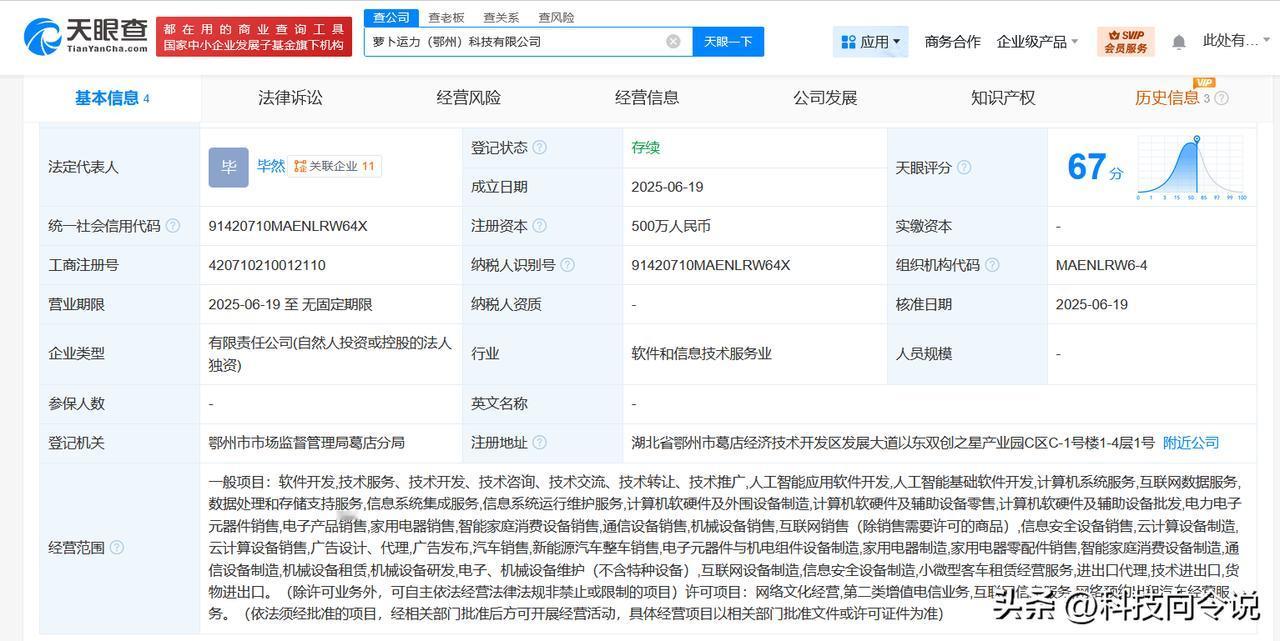Click help icon beside 注册地址
Viewport: 1280px width, 641px height.
pos(540,442)
